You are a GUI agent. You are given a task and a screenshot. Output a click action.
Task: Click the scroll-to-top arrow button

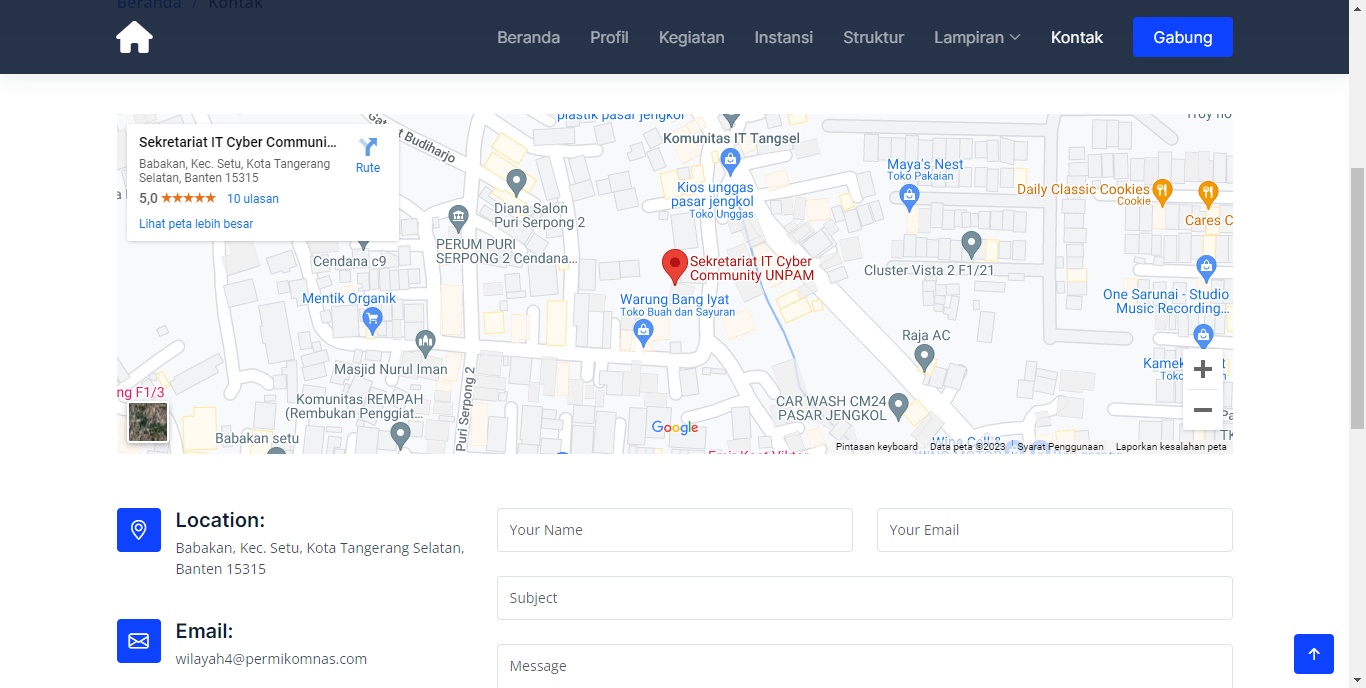(1313, 654)
